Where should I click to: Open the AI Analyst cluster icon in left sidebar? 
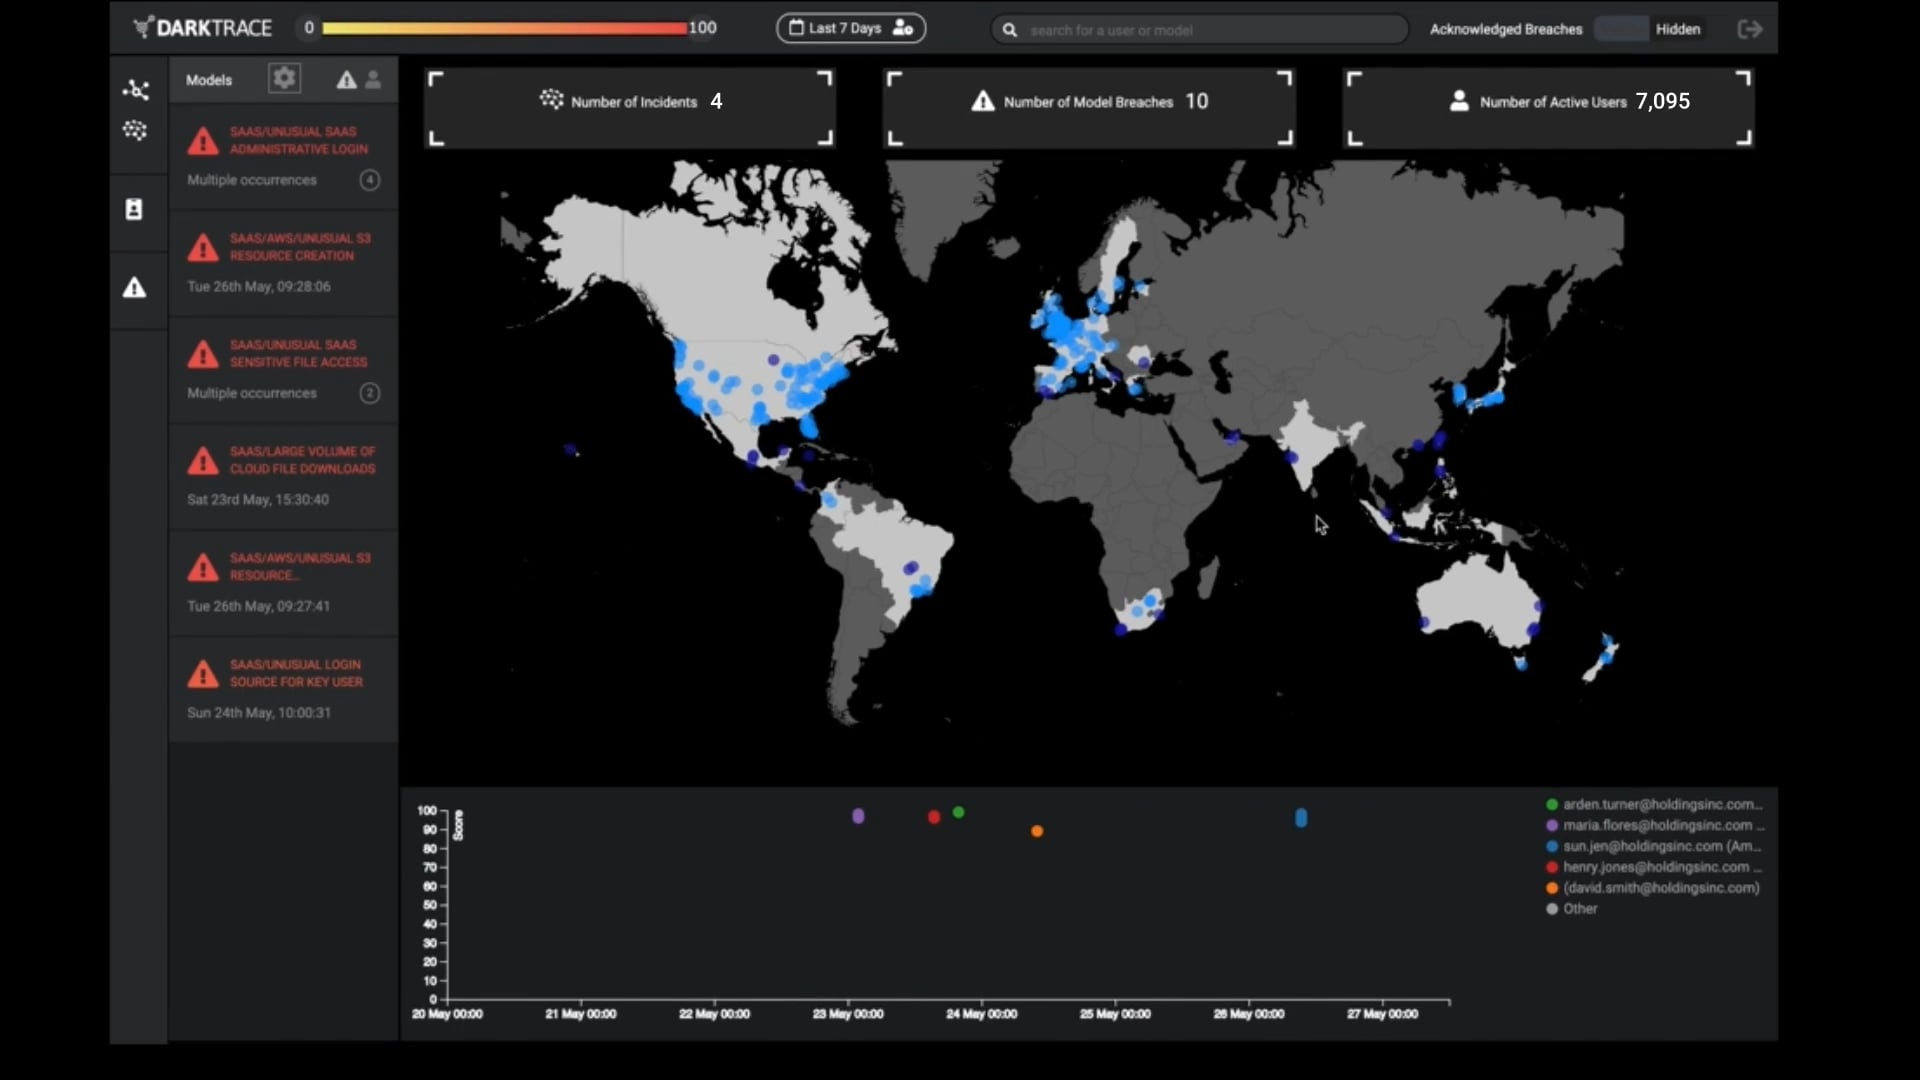tap(135, 130)
